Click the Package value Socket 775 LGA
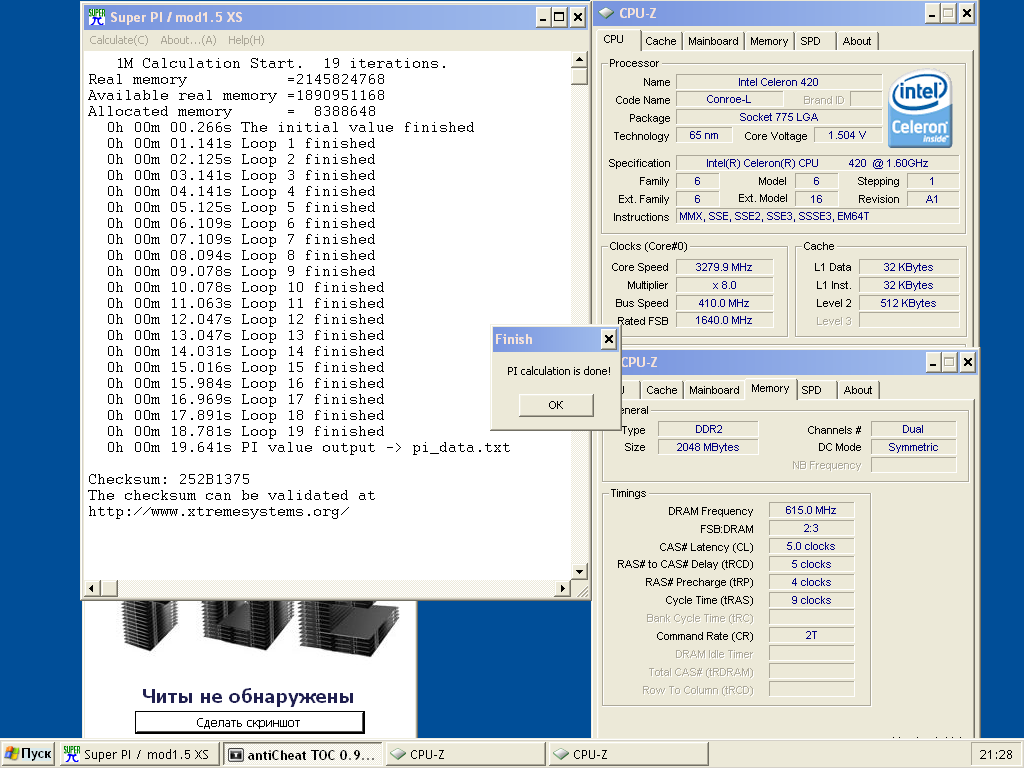Viewport: 1024px width, 768px height. tap(778, 118)
